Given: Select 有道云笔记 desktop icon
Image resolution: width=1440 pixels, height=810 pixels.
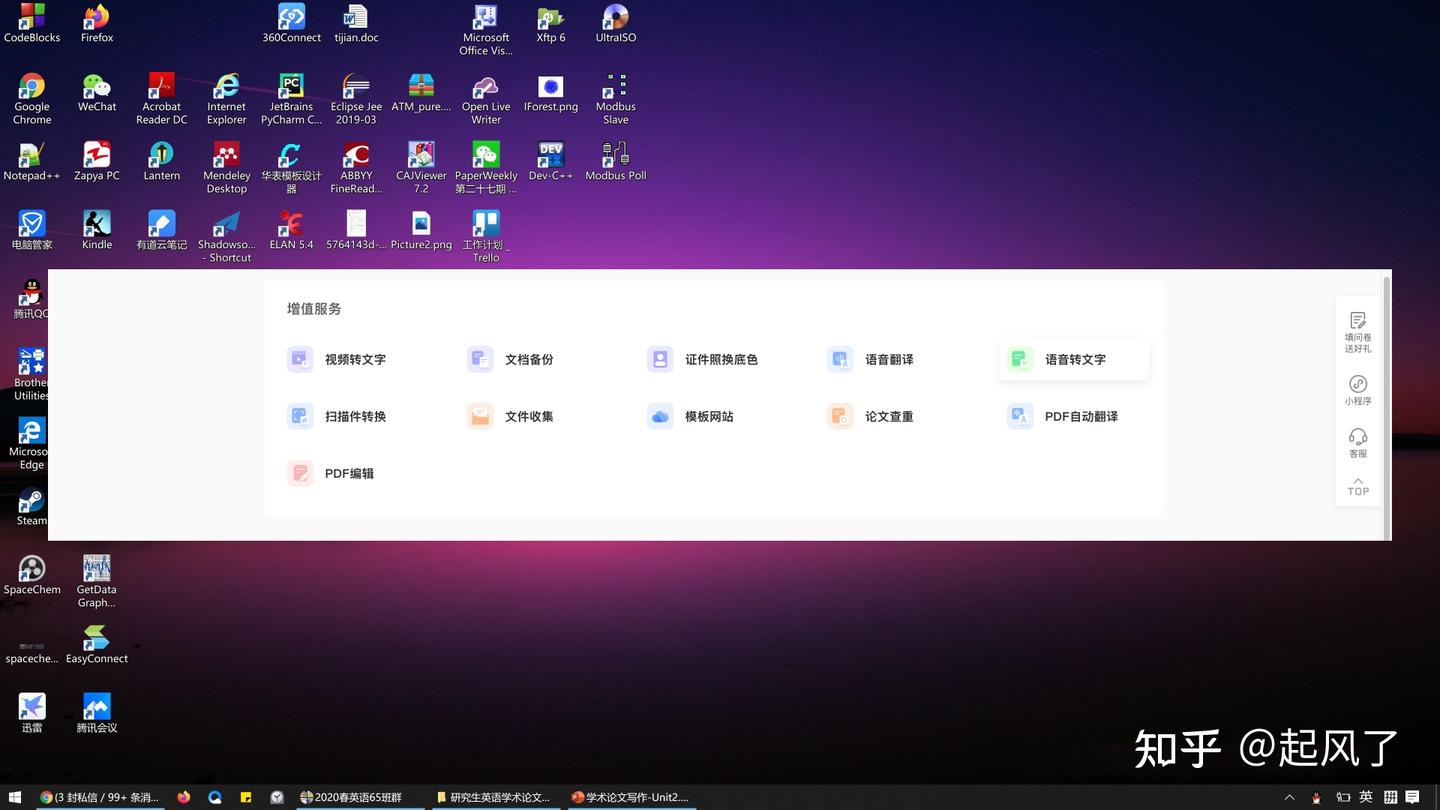Looking at the screenshot, I should [161, 231].
